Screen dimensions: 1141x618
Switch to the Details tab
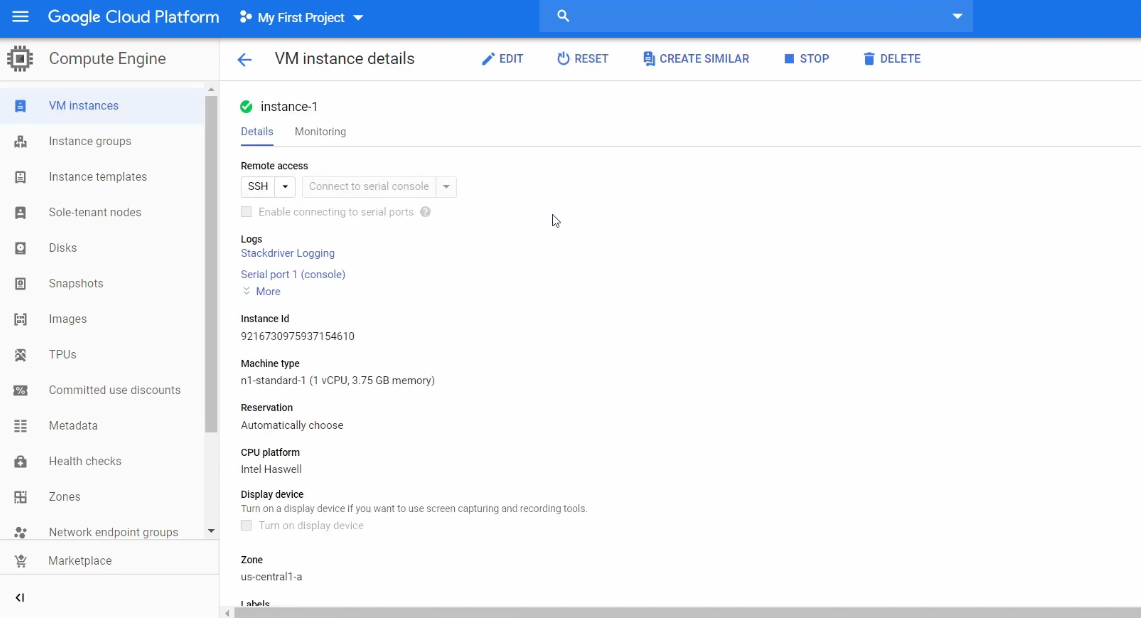click(x=257, y=132)
